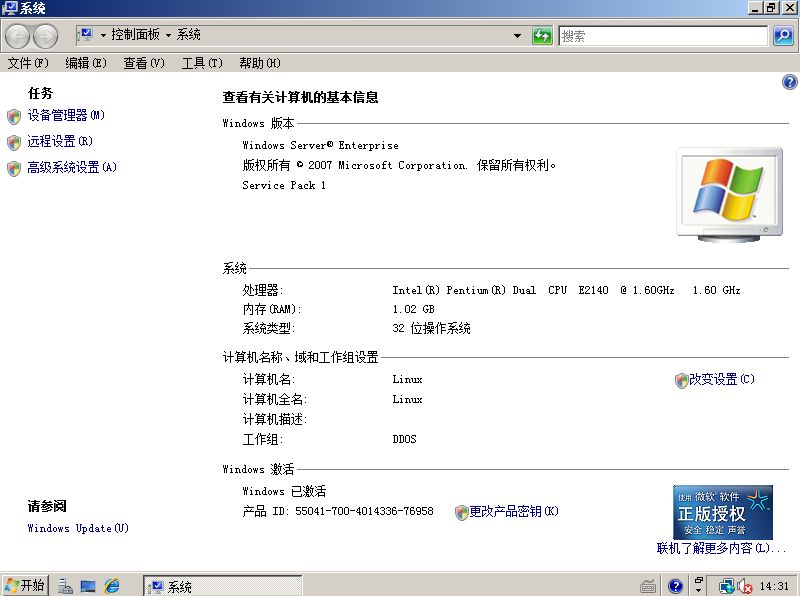Click the shield icon beside 改变设置
This screenshot has width=800, height=596.
click(x=681, y=380)
